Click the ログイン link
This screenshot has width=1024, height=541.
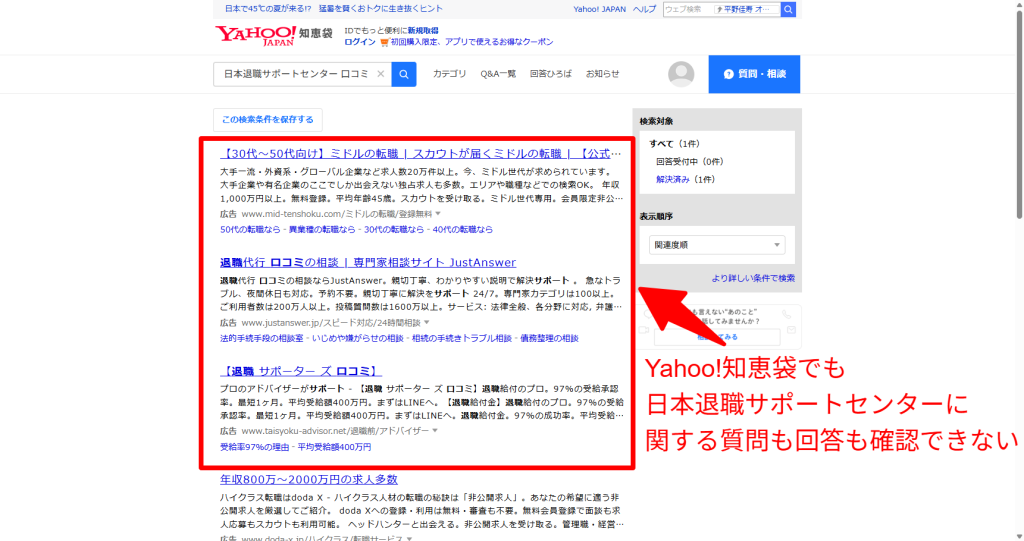[360, 42]
